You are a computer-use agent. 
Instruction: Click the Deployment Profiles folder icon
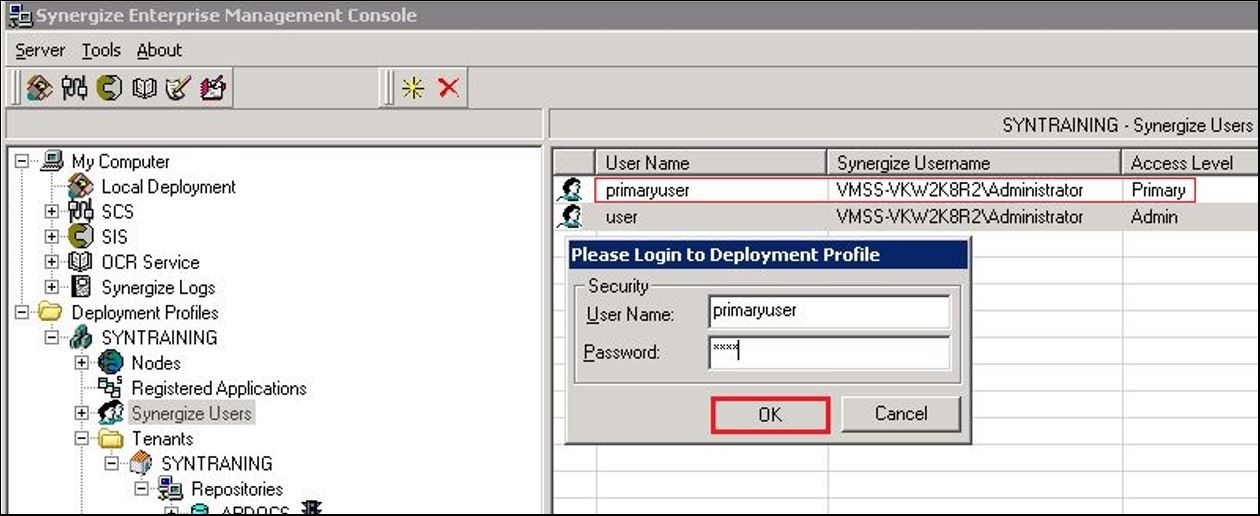pos(52,312)
